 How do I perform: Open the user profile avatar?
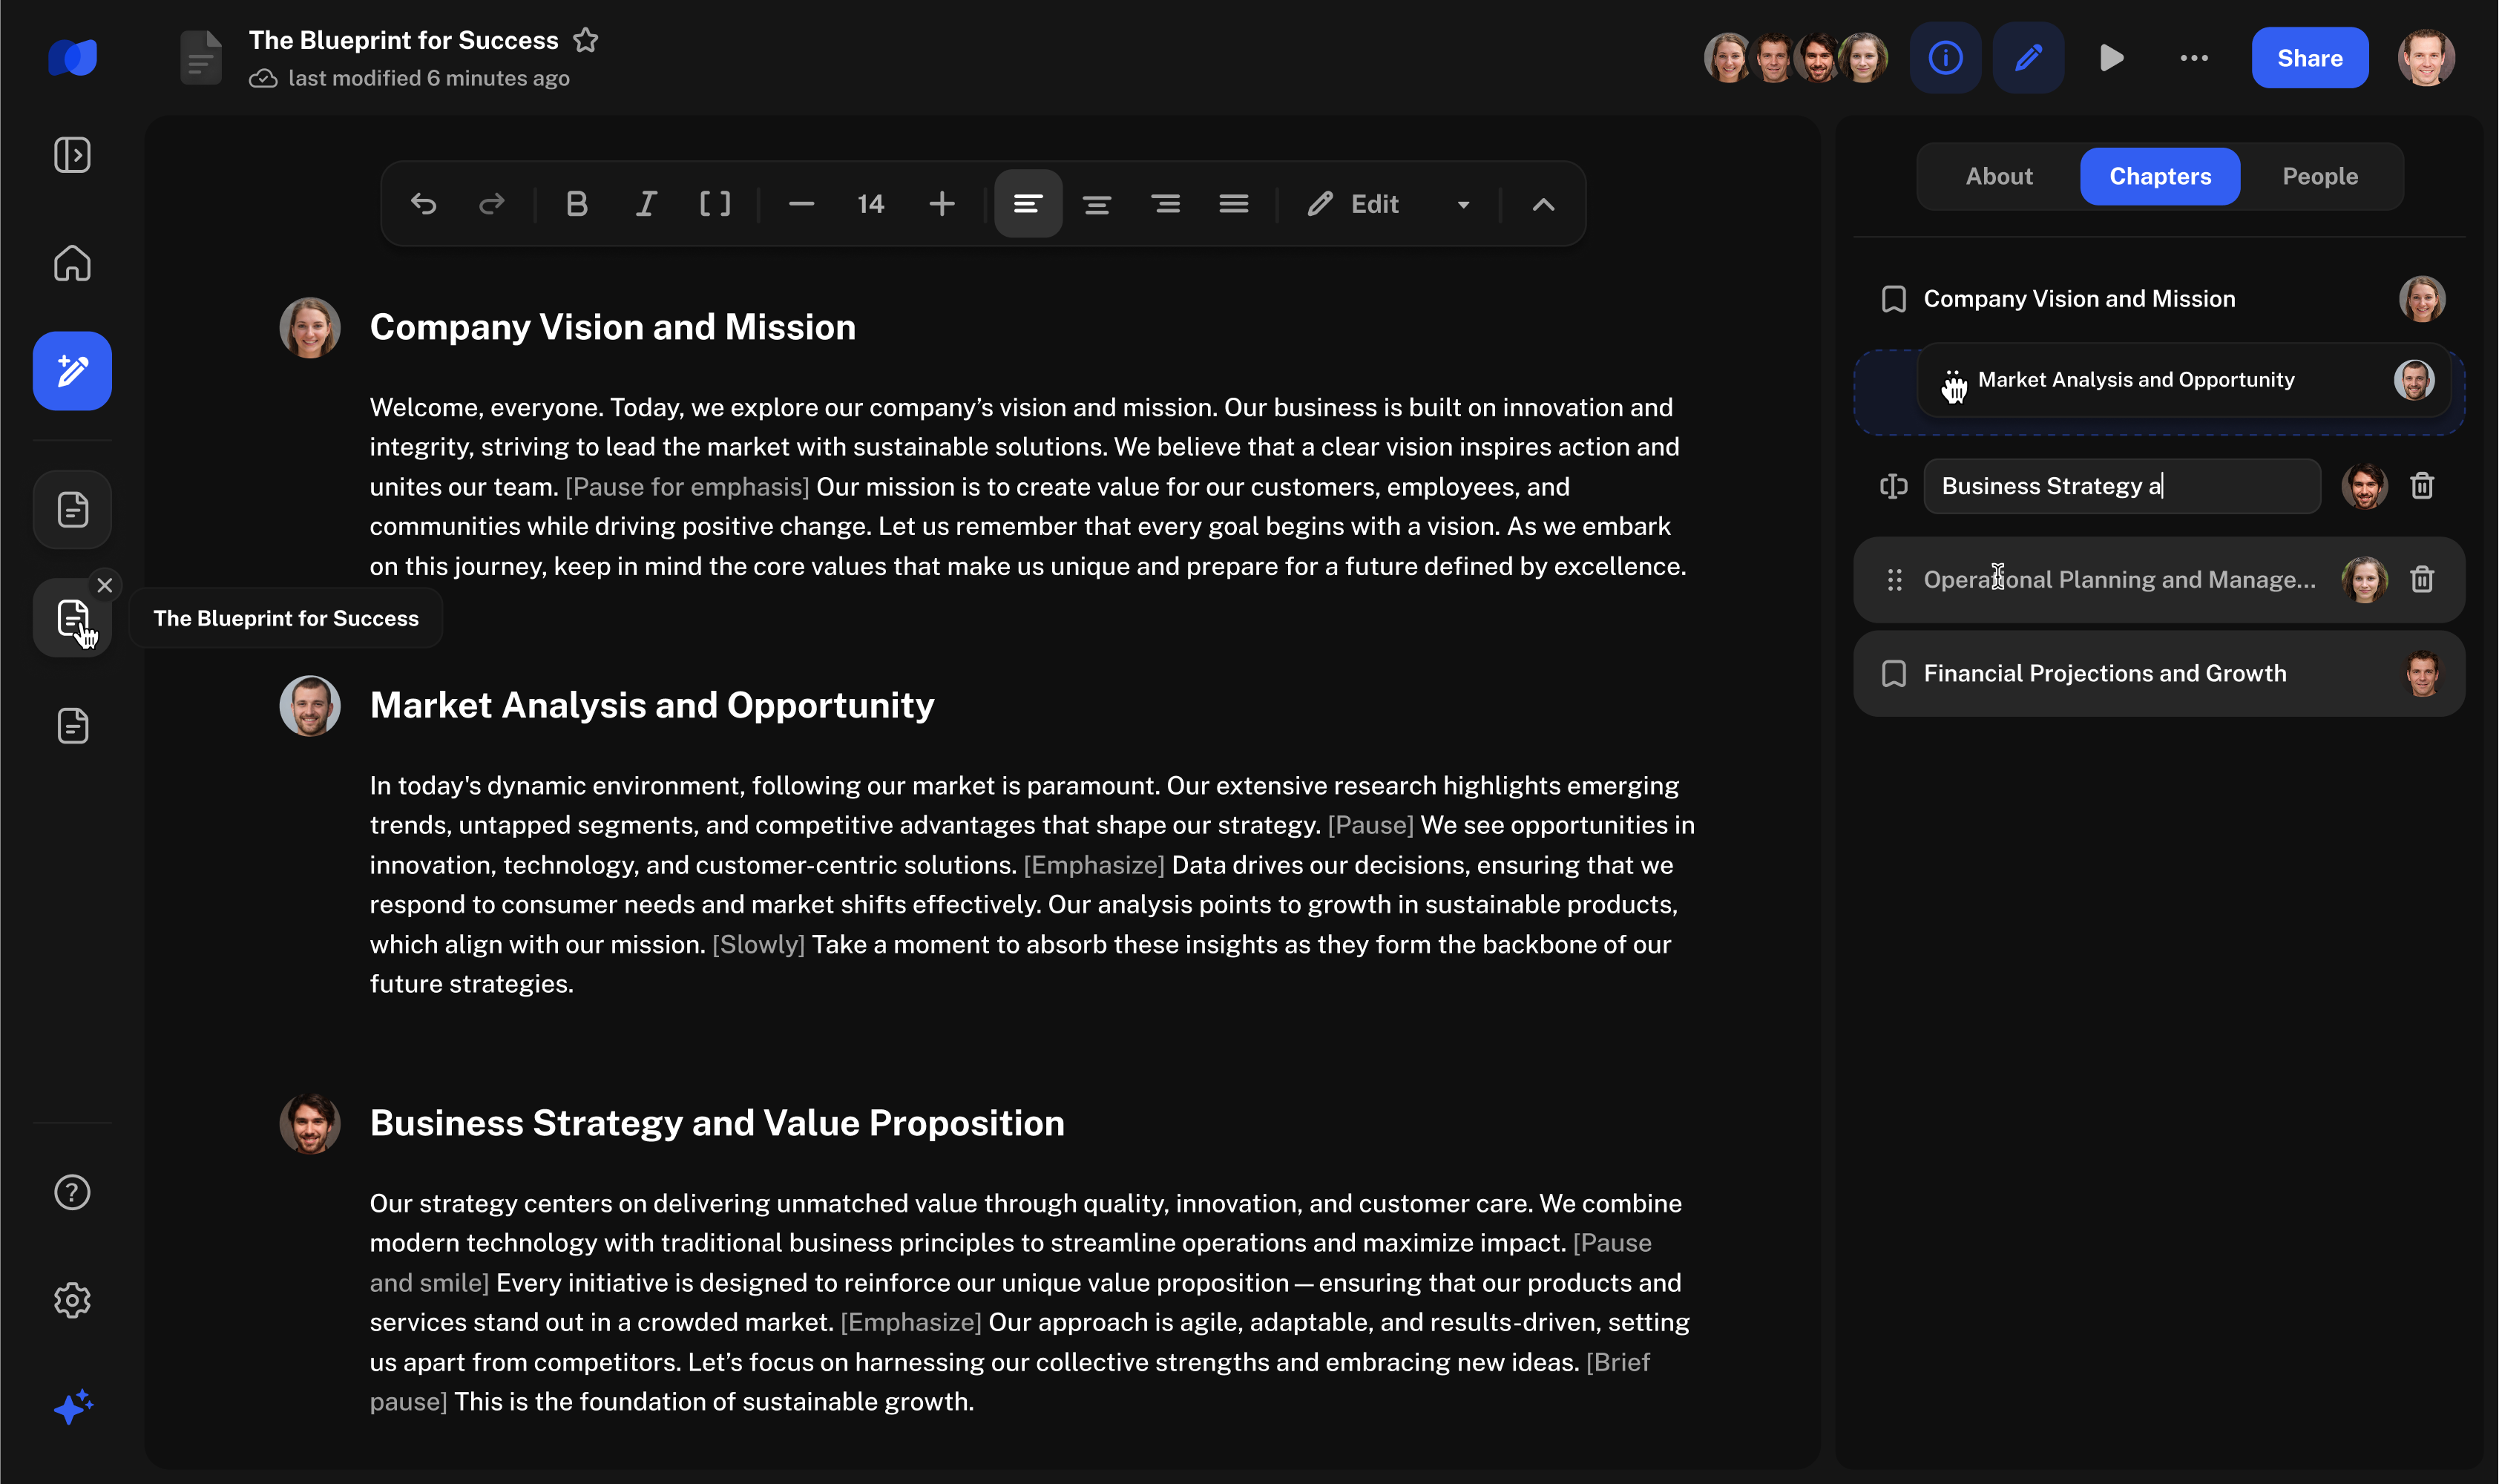point(2426,58)
